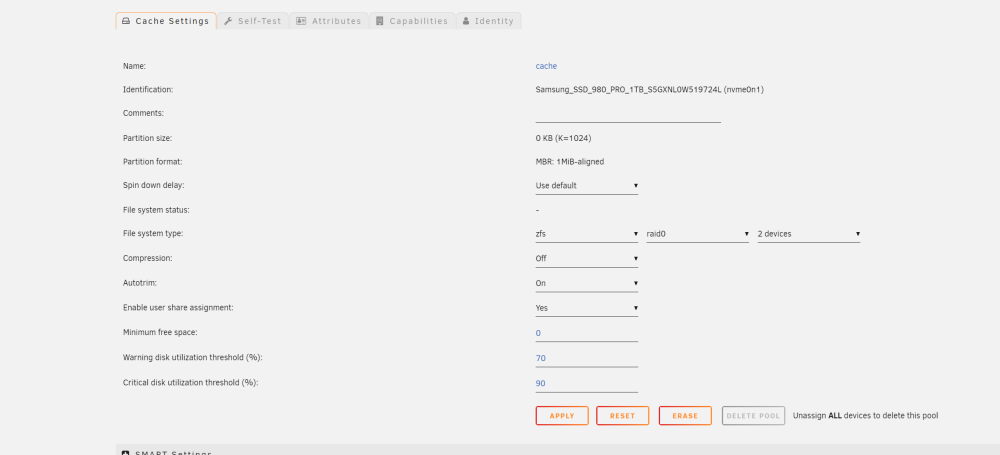
Task: Open the Cache Settings tab
Action: [x=166, y=20]
